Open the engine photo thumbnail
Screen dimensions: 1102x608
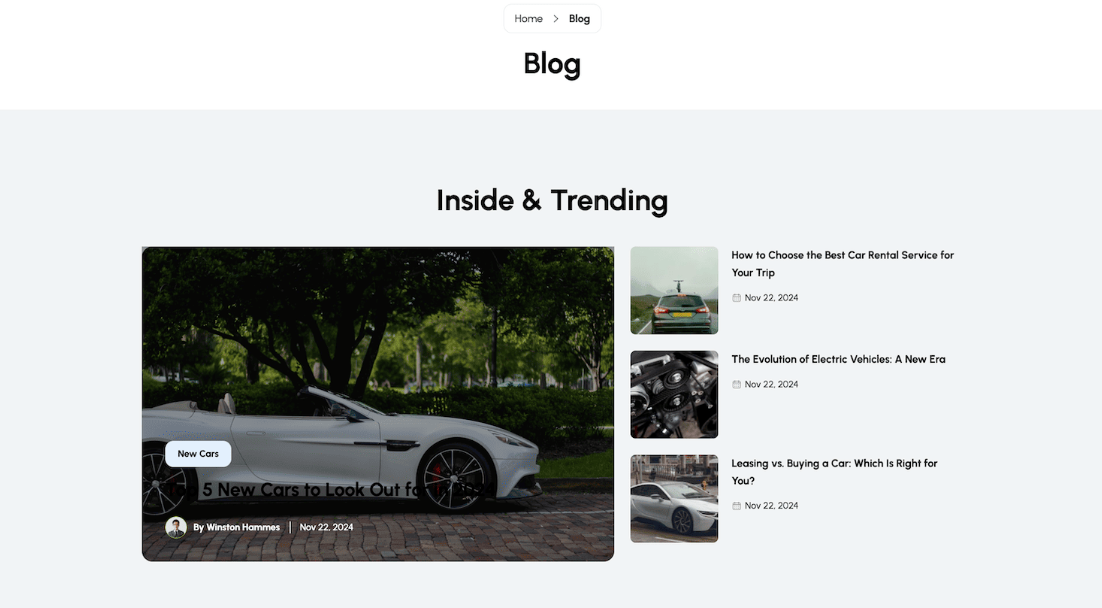click(x=674, y=394)
